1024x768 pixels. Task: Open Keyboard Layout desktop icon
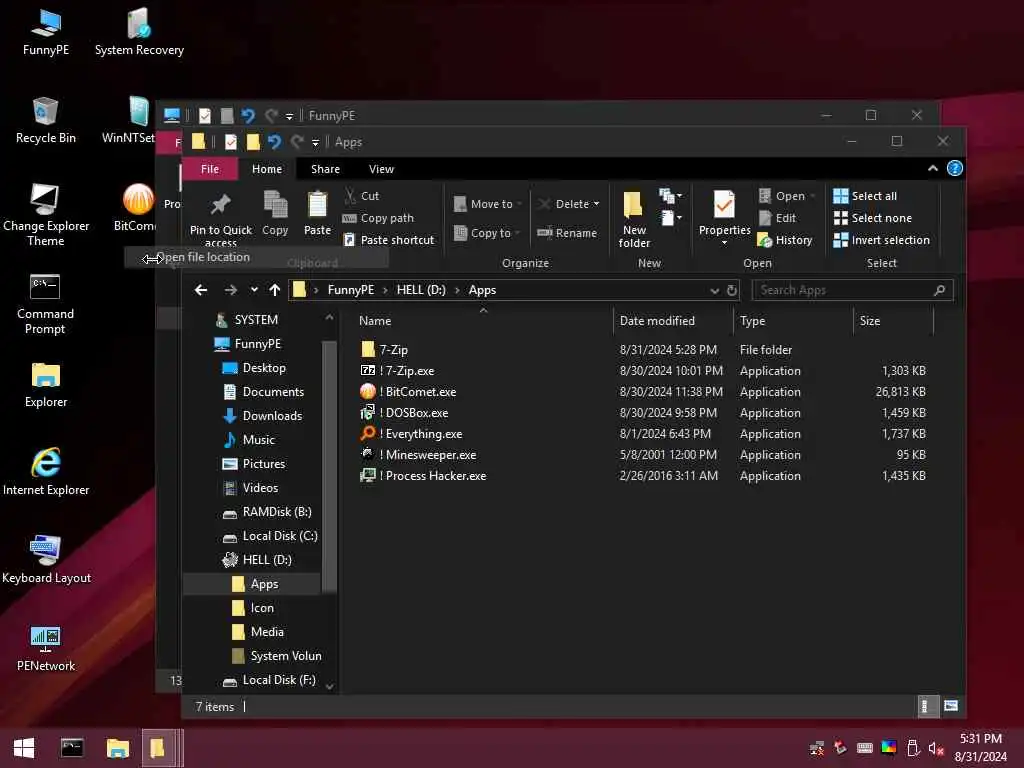tap(46, 559)
